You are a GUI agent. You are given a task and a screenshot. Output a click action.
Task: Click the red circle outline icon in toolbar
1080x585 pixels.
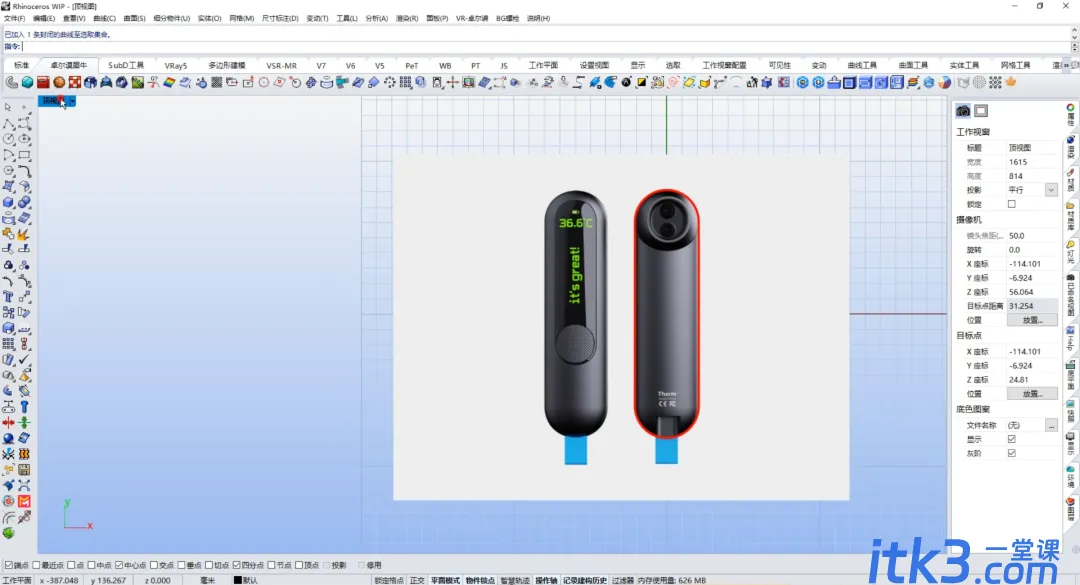[264, 83]
